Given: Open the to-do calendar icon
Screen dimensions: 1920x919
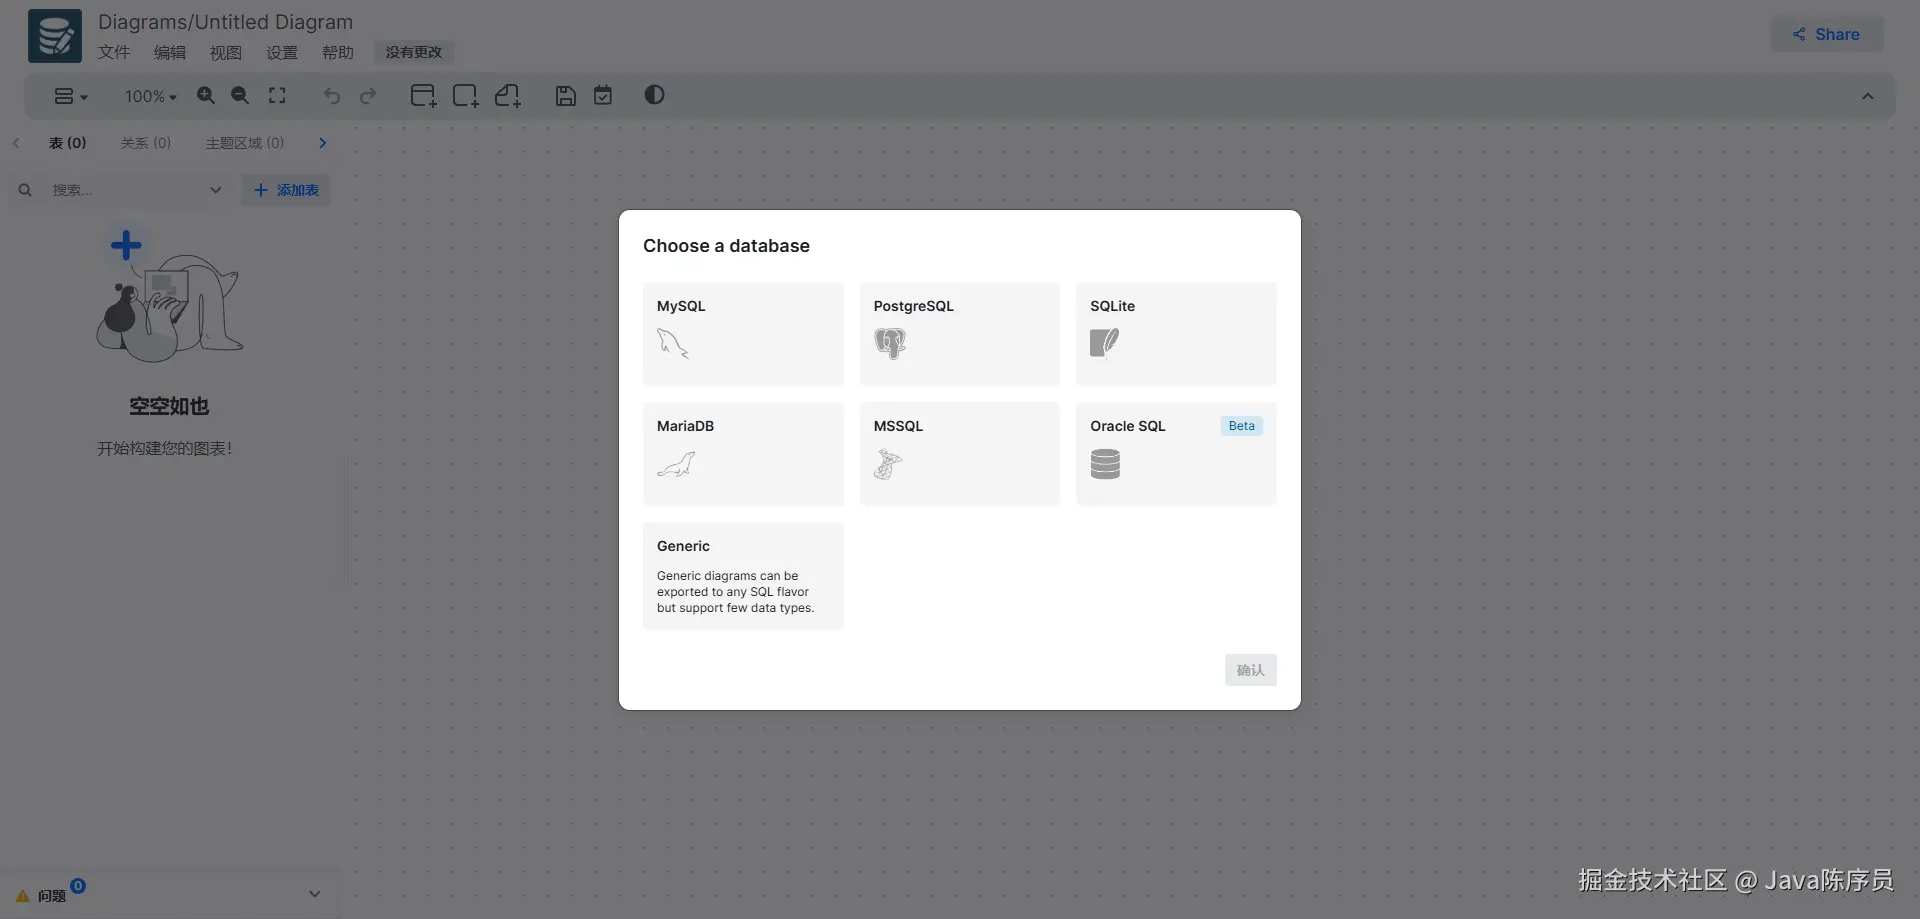Looking at the screenshot, I should 603,95.
